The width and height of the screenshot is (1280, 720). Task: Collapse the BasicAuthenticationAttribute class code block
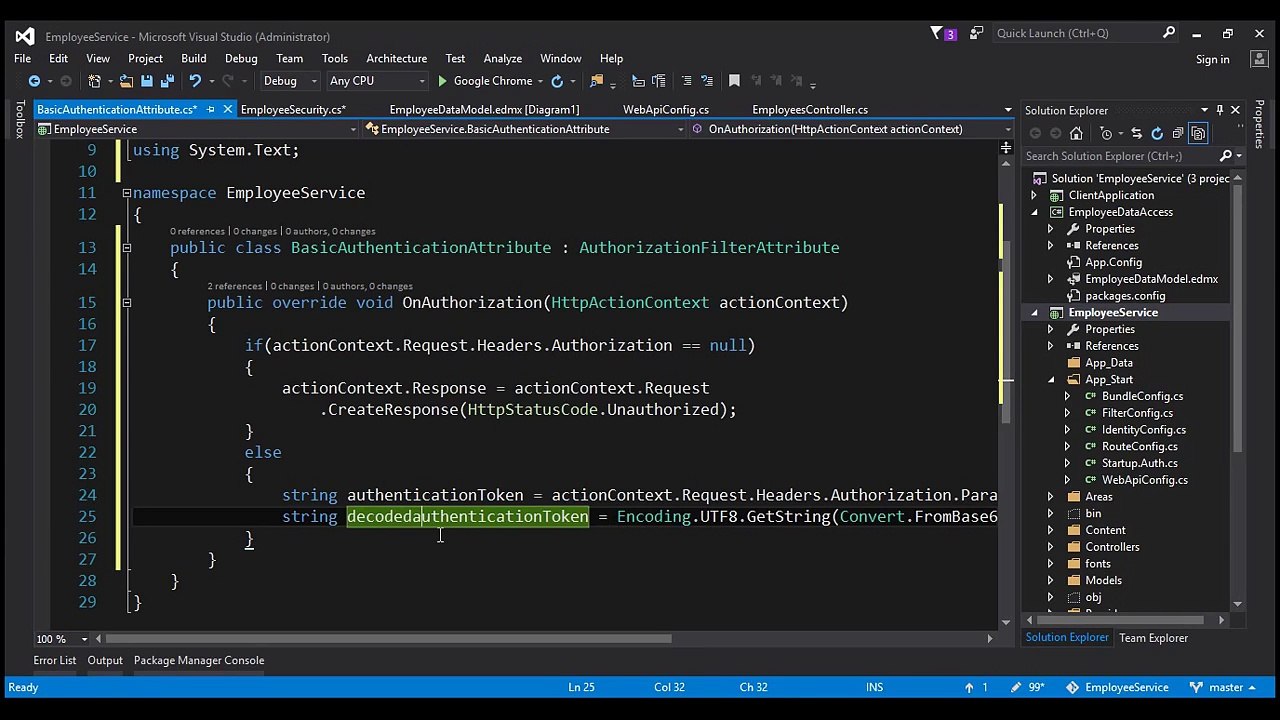[126, 248]
